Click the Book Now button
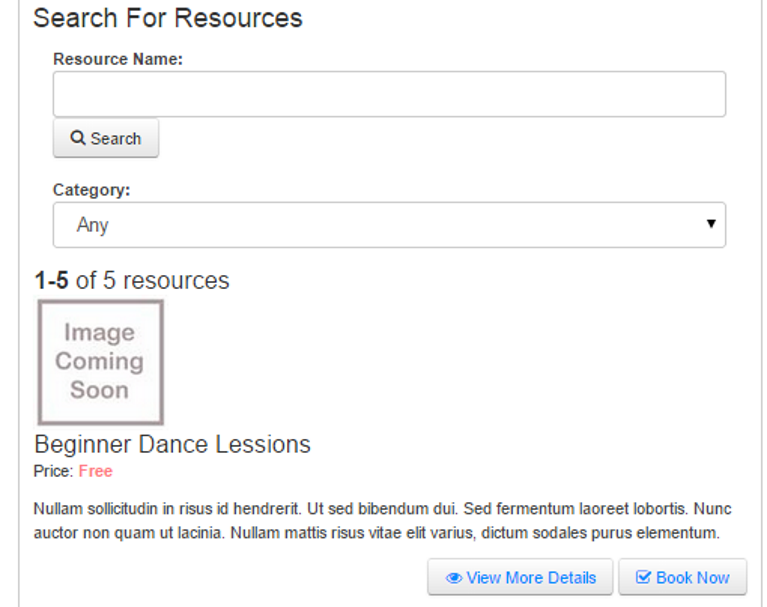767x607 pixels. point(682,577)
